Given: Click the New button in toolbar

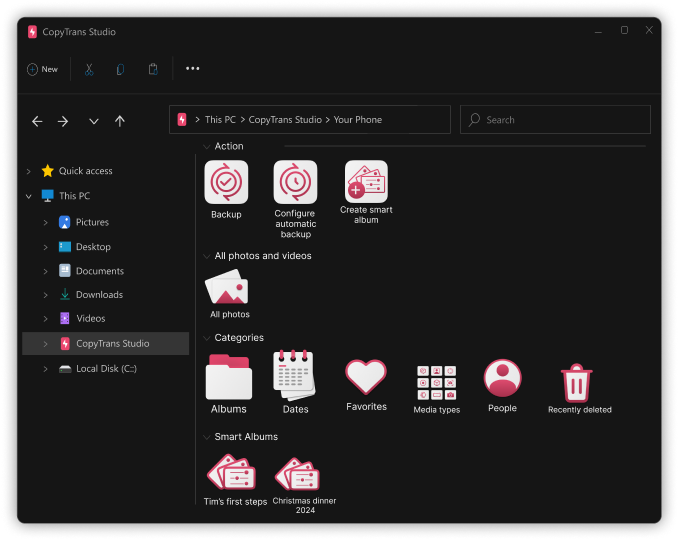Looking at the screenshot, I should pos(42,69).
